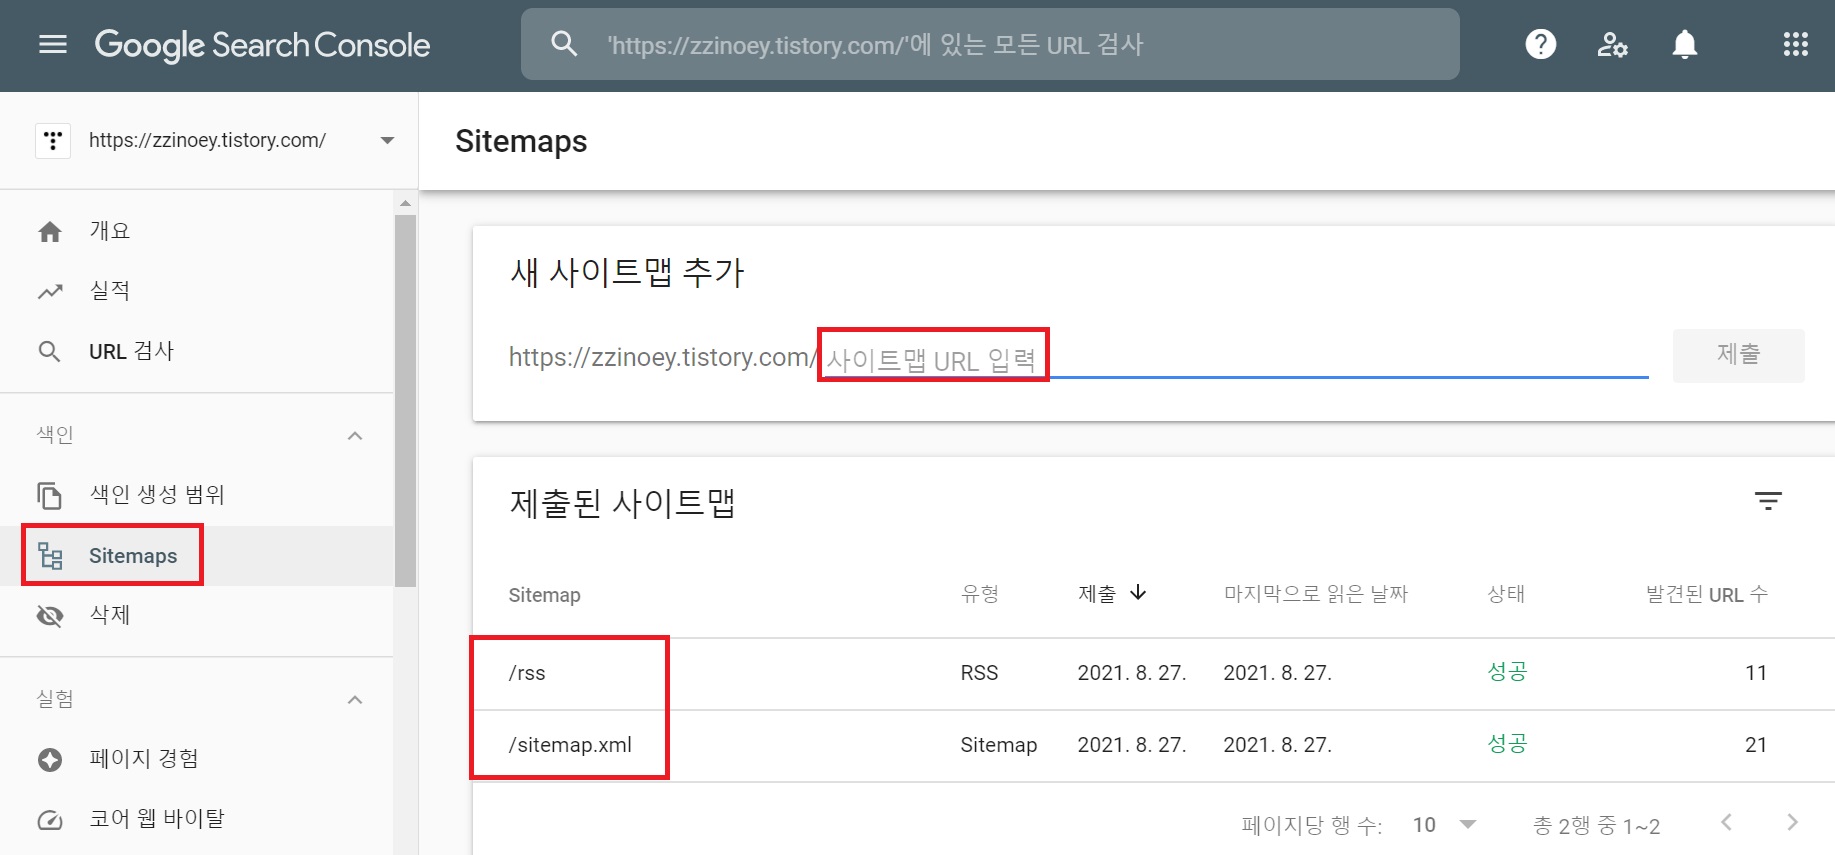Click the 총 2행 중 1~2 text

coord(1597,826)
